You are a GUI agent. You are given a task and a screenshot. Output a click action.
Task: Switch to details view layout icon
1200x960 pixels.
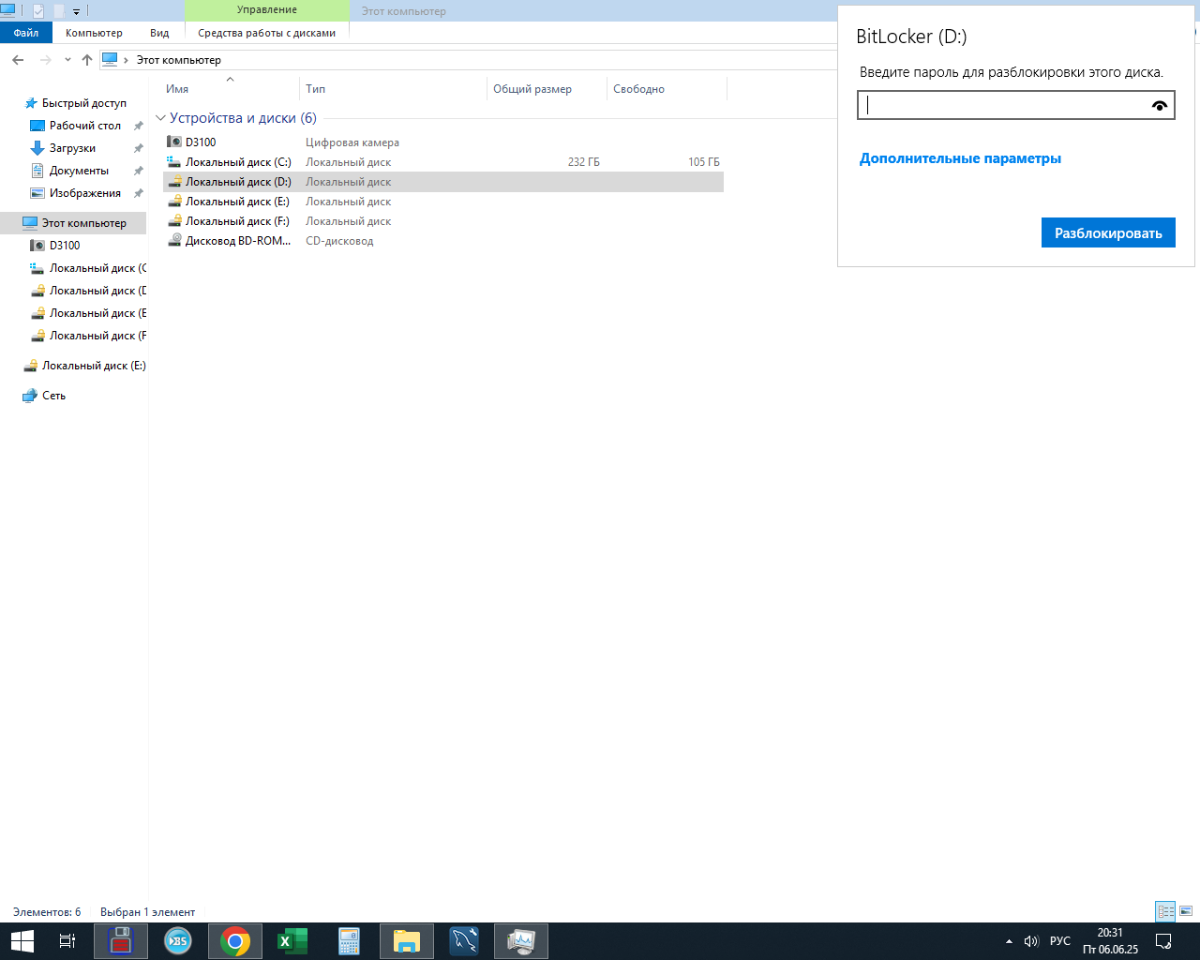pyautogui.click(x=1165, y=911)
